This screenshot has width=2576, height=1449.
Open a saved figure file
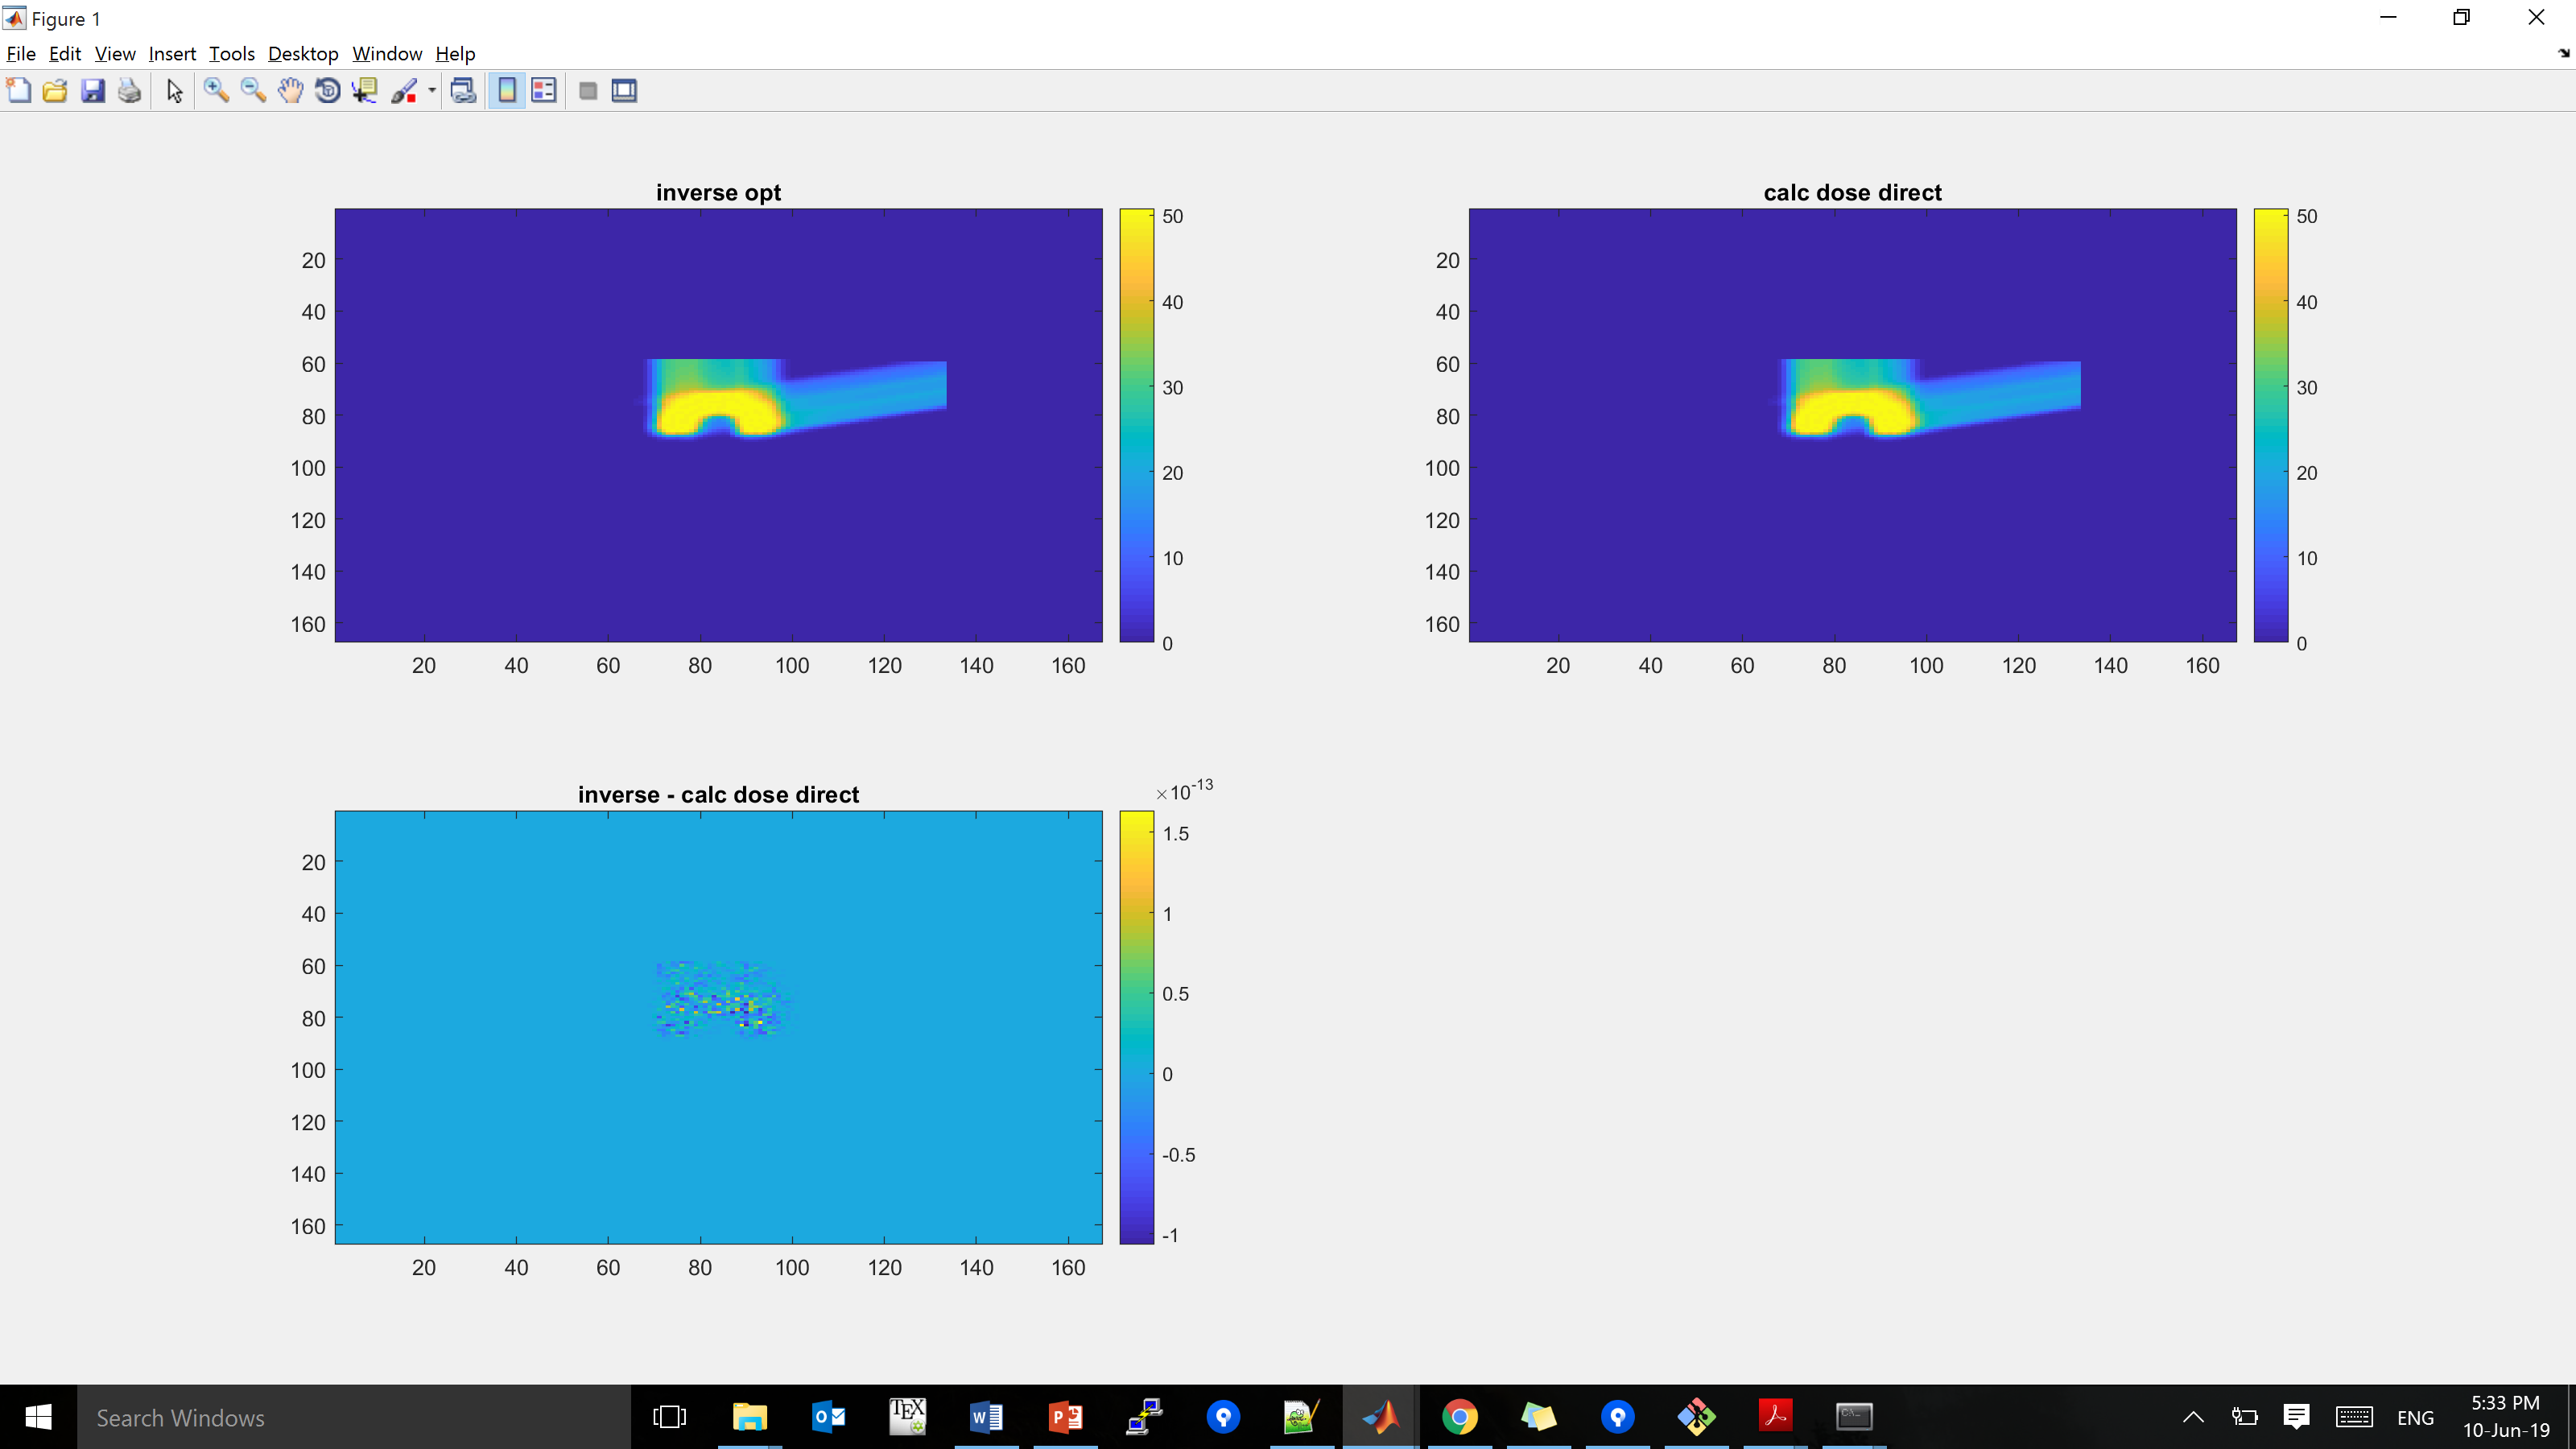pos(55,90)
